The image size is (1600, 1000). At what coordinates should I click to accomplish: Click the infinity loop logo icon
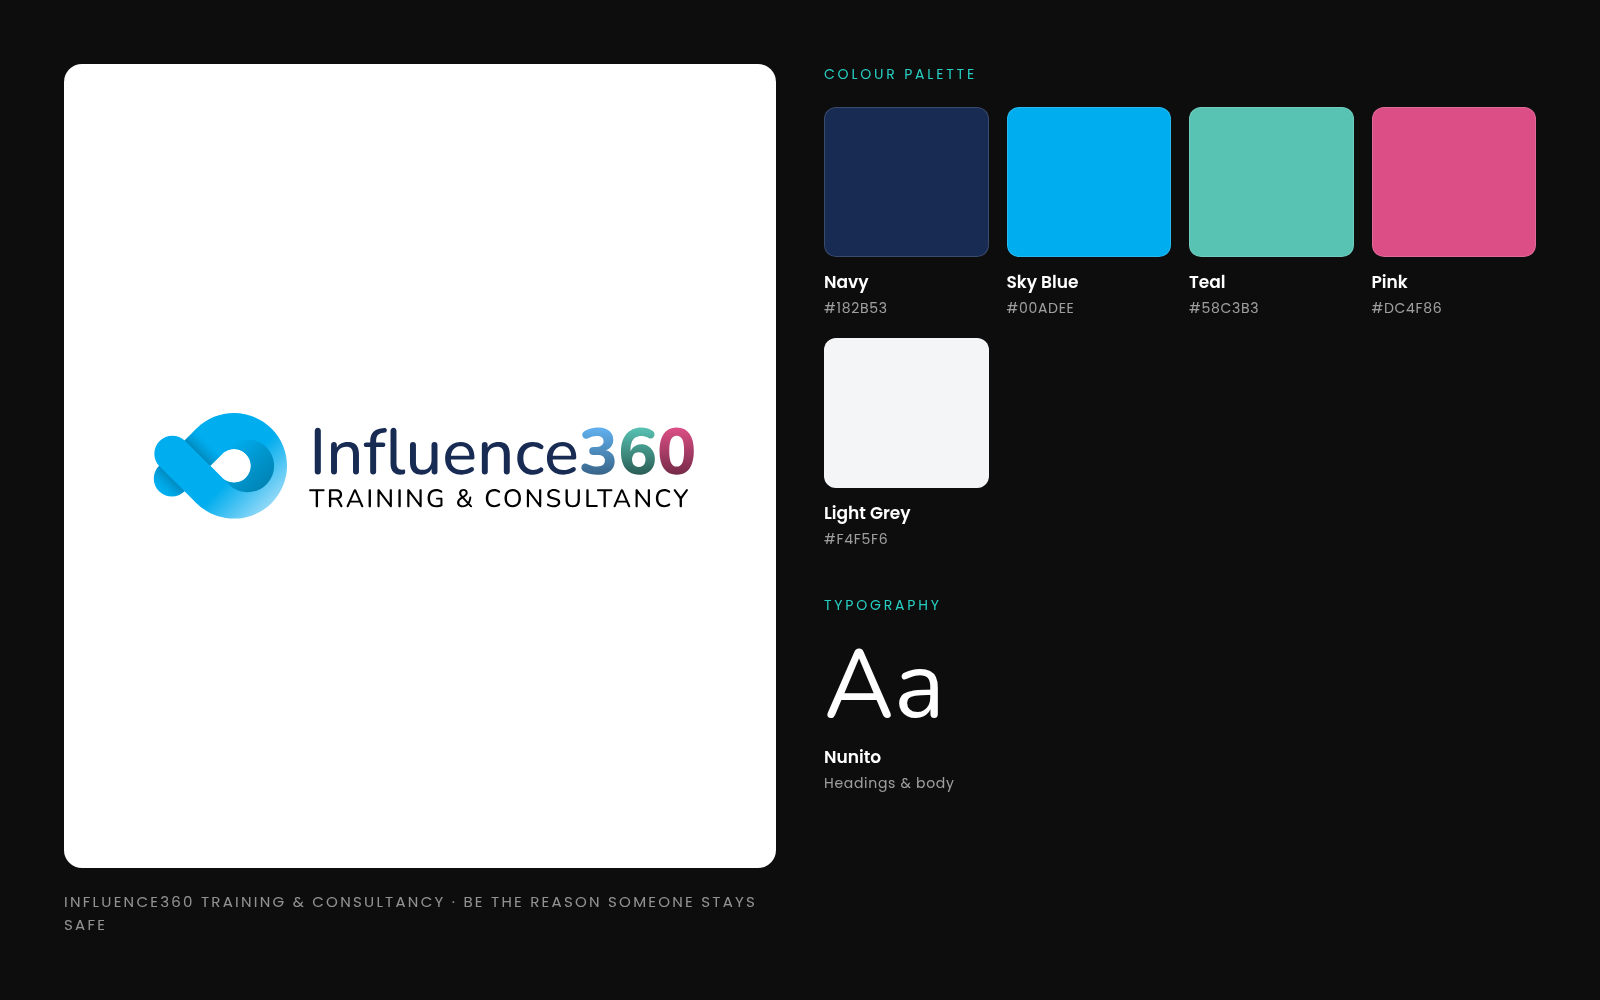220,466
